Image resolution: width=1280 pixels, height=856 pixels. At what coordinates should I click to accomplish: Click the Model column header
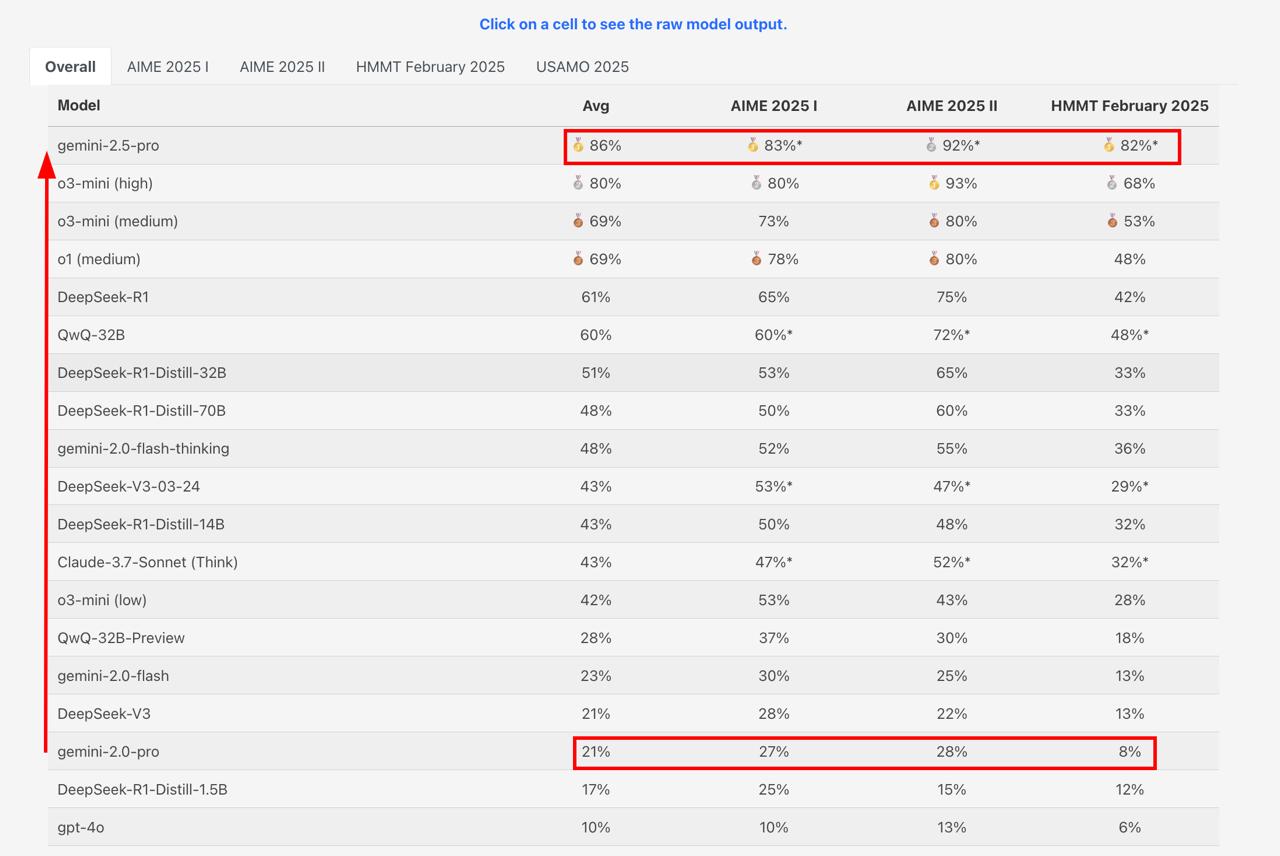point(79,105)
